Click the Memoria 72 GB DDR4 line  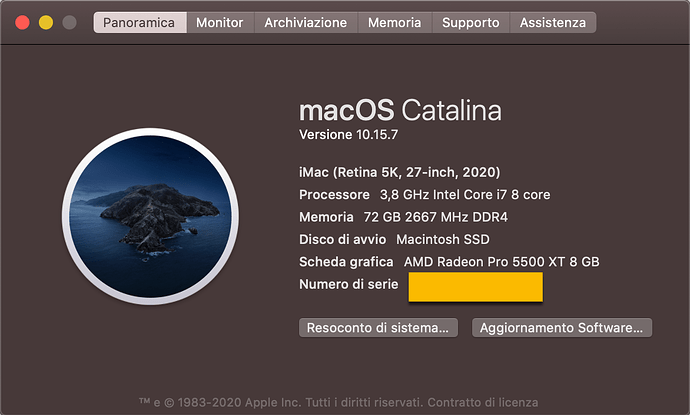(x=409, y=217)
